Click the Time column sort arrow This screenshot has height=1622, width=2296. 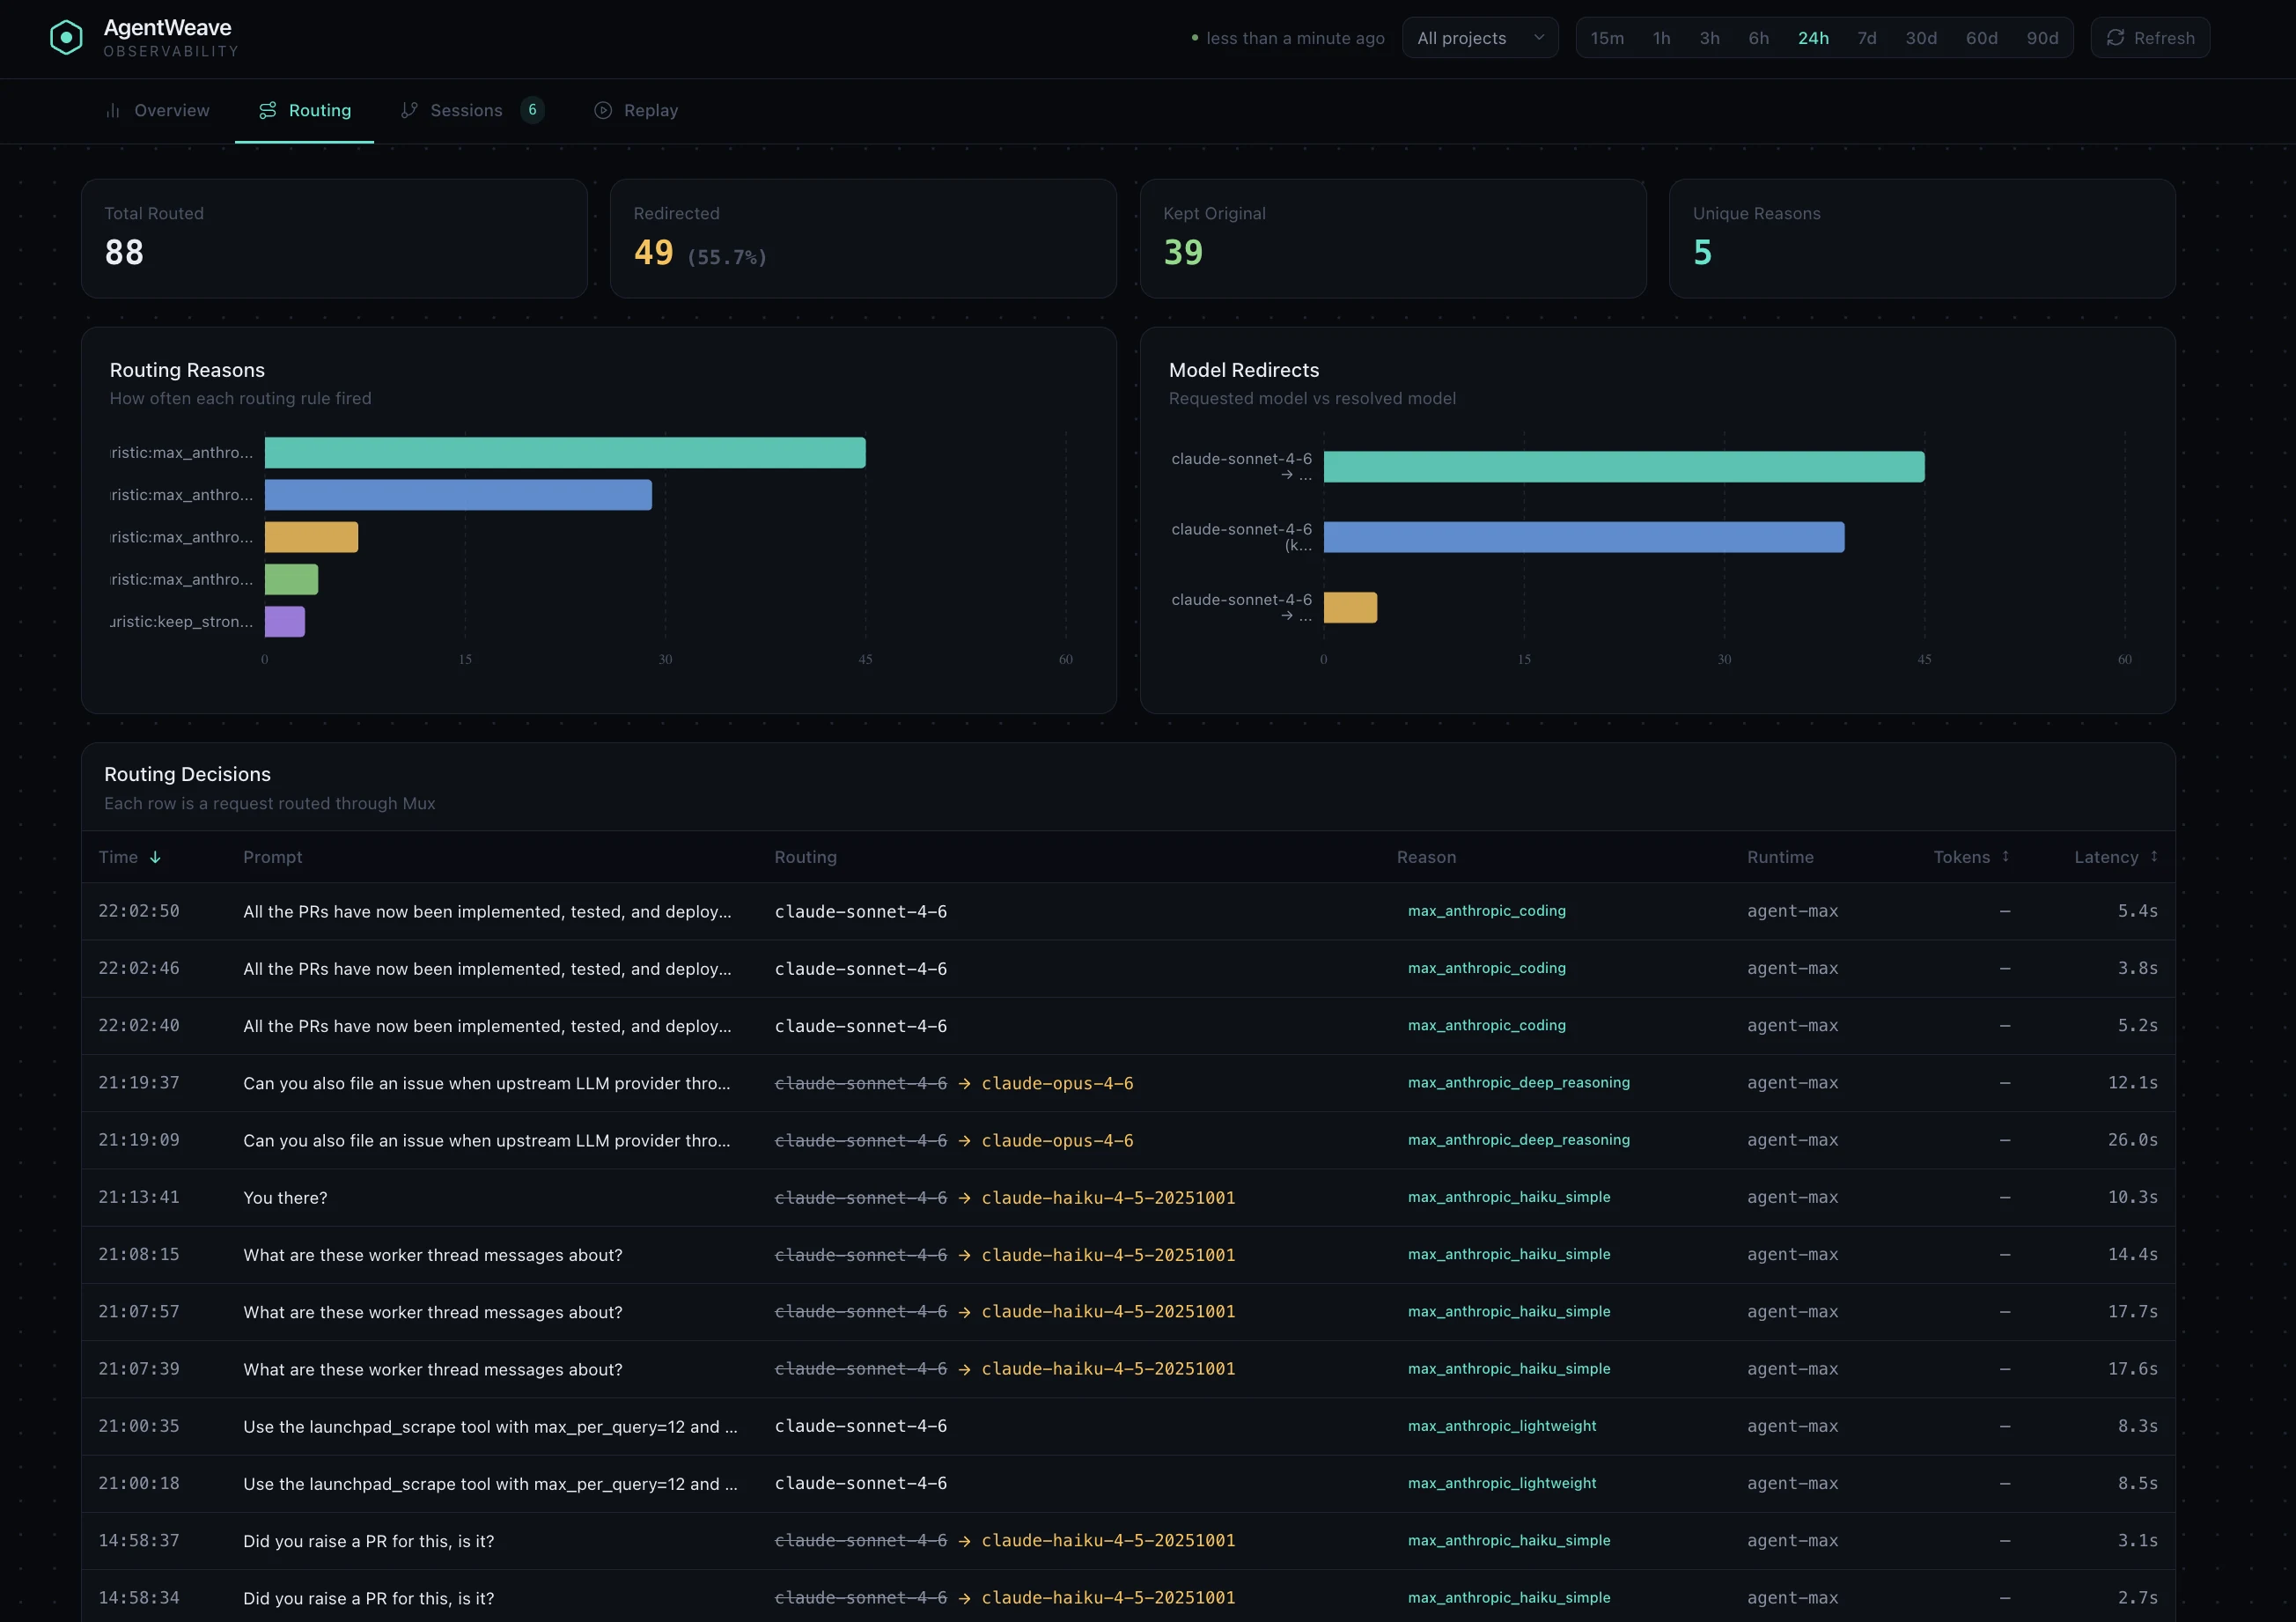pos(155,857)
